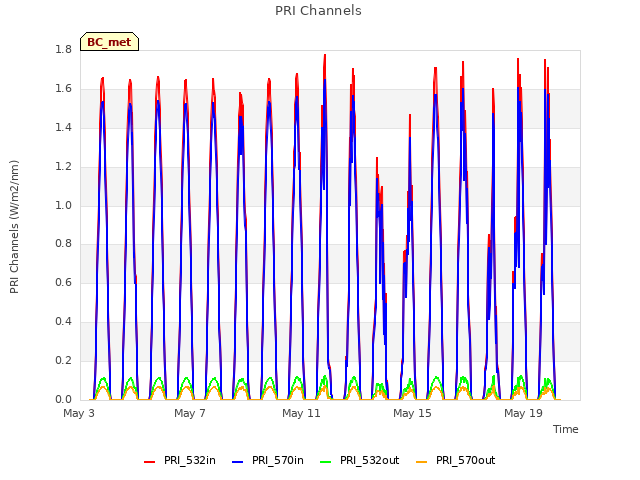Toggle the PRI_570out legend entry
Screen dimensions: 640x480
(x=456, y=460)
